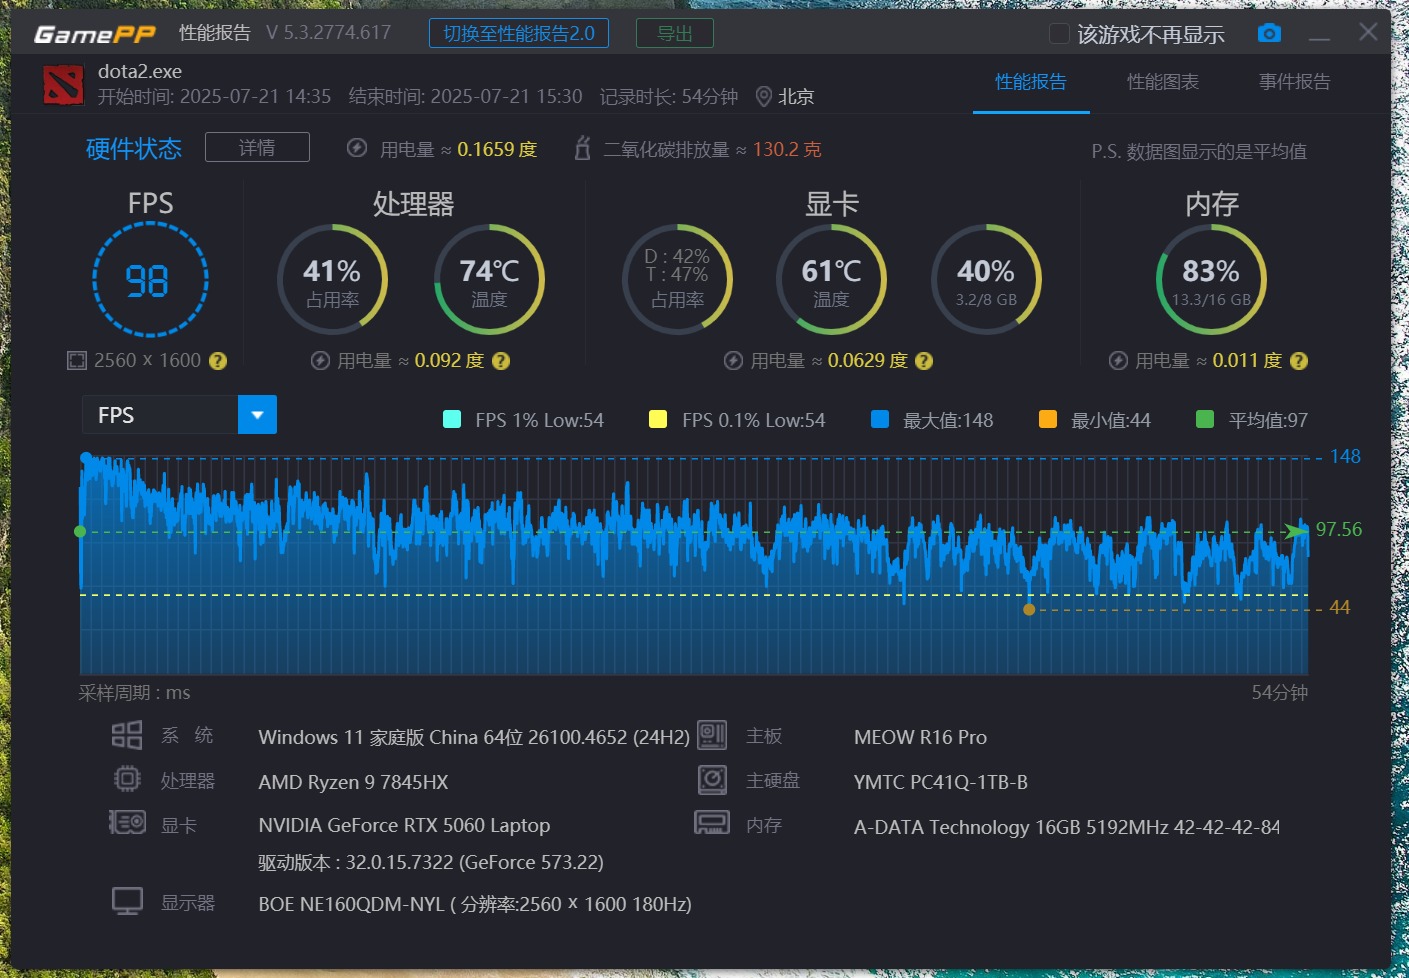The height and width of the screenshot is (978, 1409).
Task: Click the help icon beside 2560 x 1600
Action: coord(217,361)
